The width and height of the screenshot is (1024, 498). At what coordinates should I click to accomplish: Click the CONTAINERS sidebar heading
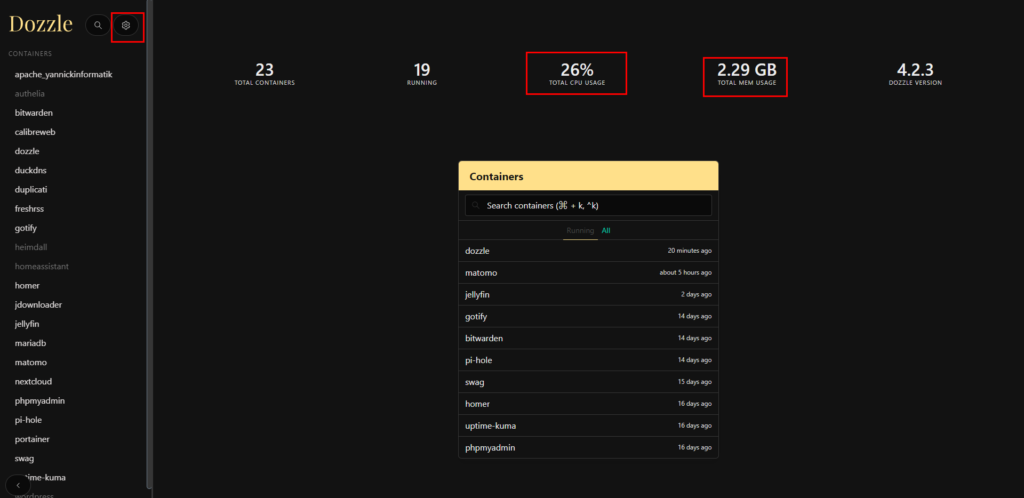pos(30,54)
